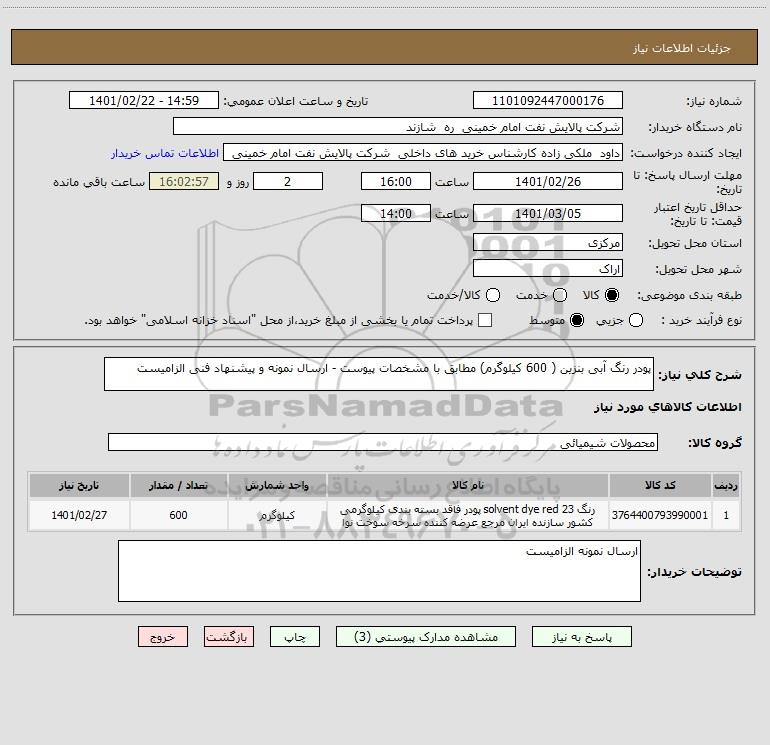
Task: Open the اطلاعات تماس خریدار link
Action: click(165, 153)
